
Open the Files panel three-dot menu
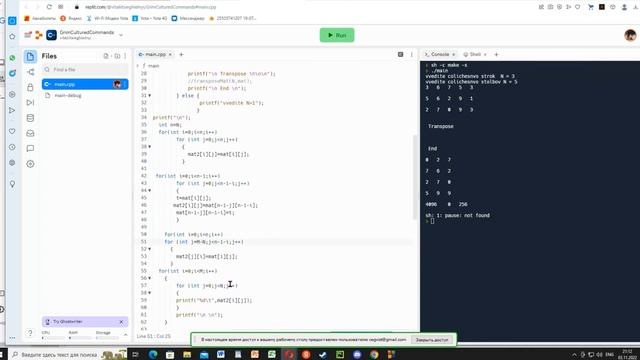pyautogui.click(x=125, y=56)
